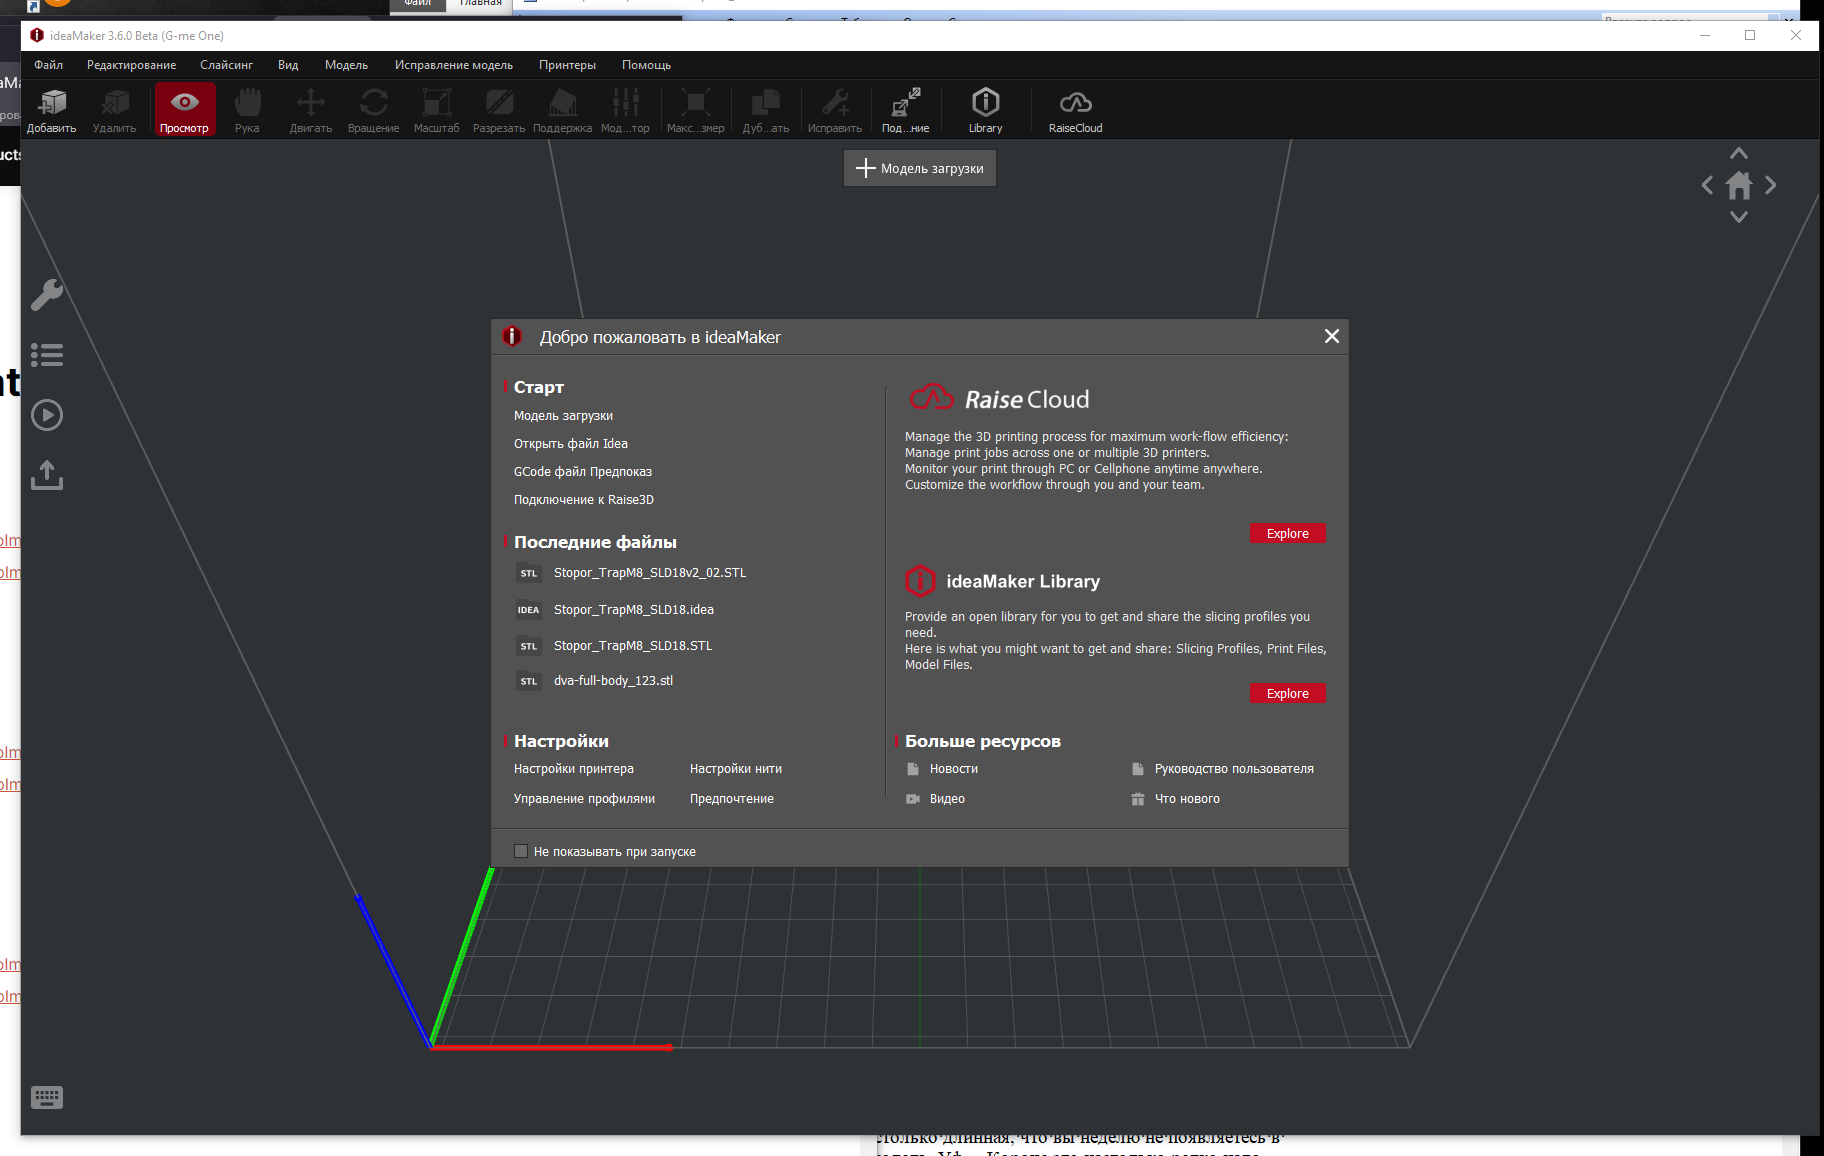Open the Редактирование menu
Viewport: 1824px width, 1156px height.
click(132, 65)
